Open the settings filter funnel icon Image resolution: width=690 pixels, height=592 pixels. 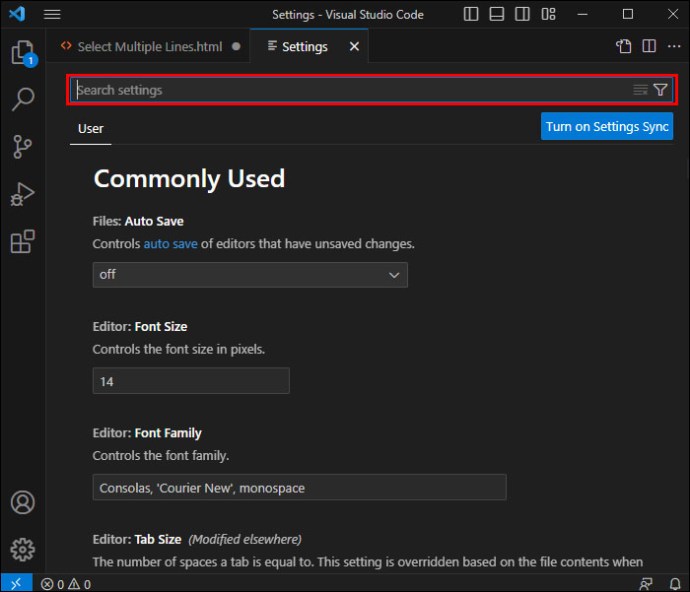click(661, 90)
